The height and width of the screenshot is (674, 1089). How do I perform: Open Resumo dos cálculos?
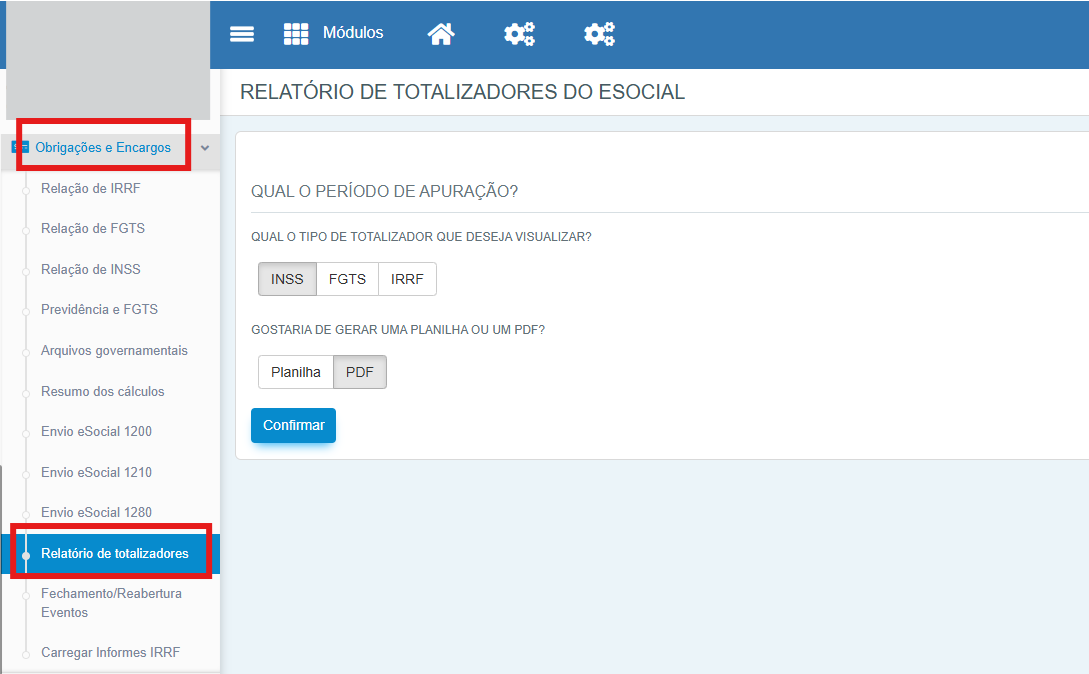[103, 391]
